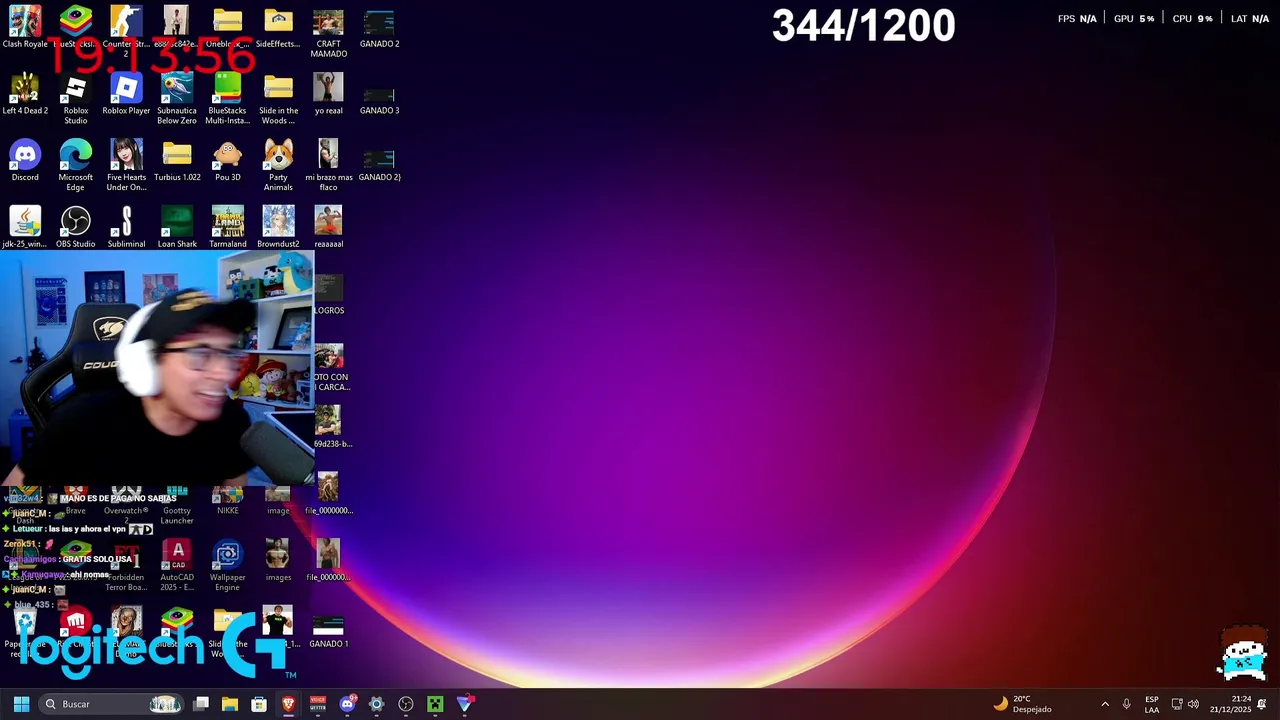Open the Clash Royale desktop shortcut
This screenshot has width=1280, height=720.
pyautogui.click(x=25, y=28)
